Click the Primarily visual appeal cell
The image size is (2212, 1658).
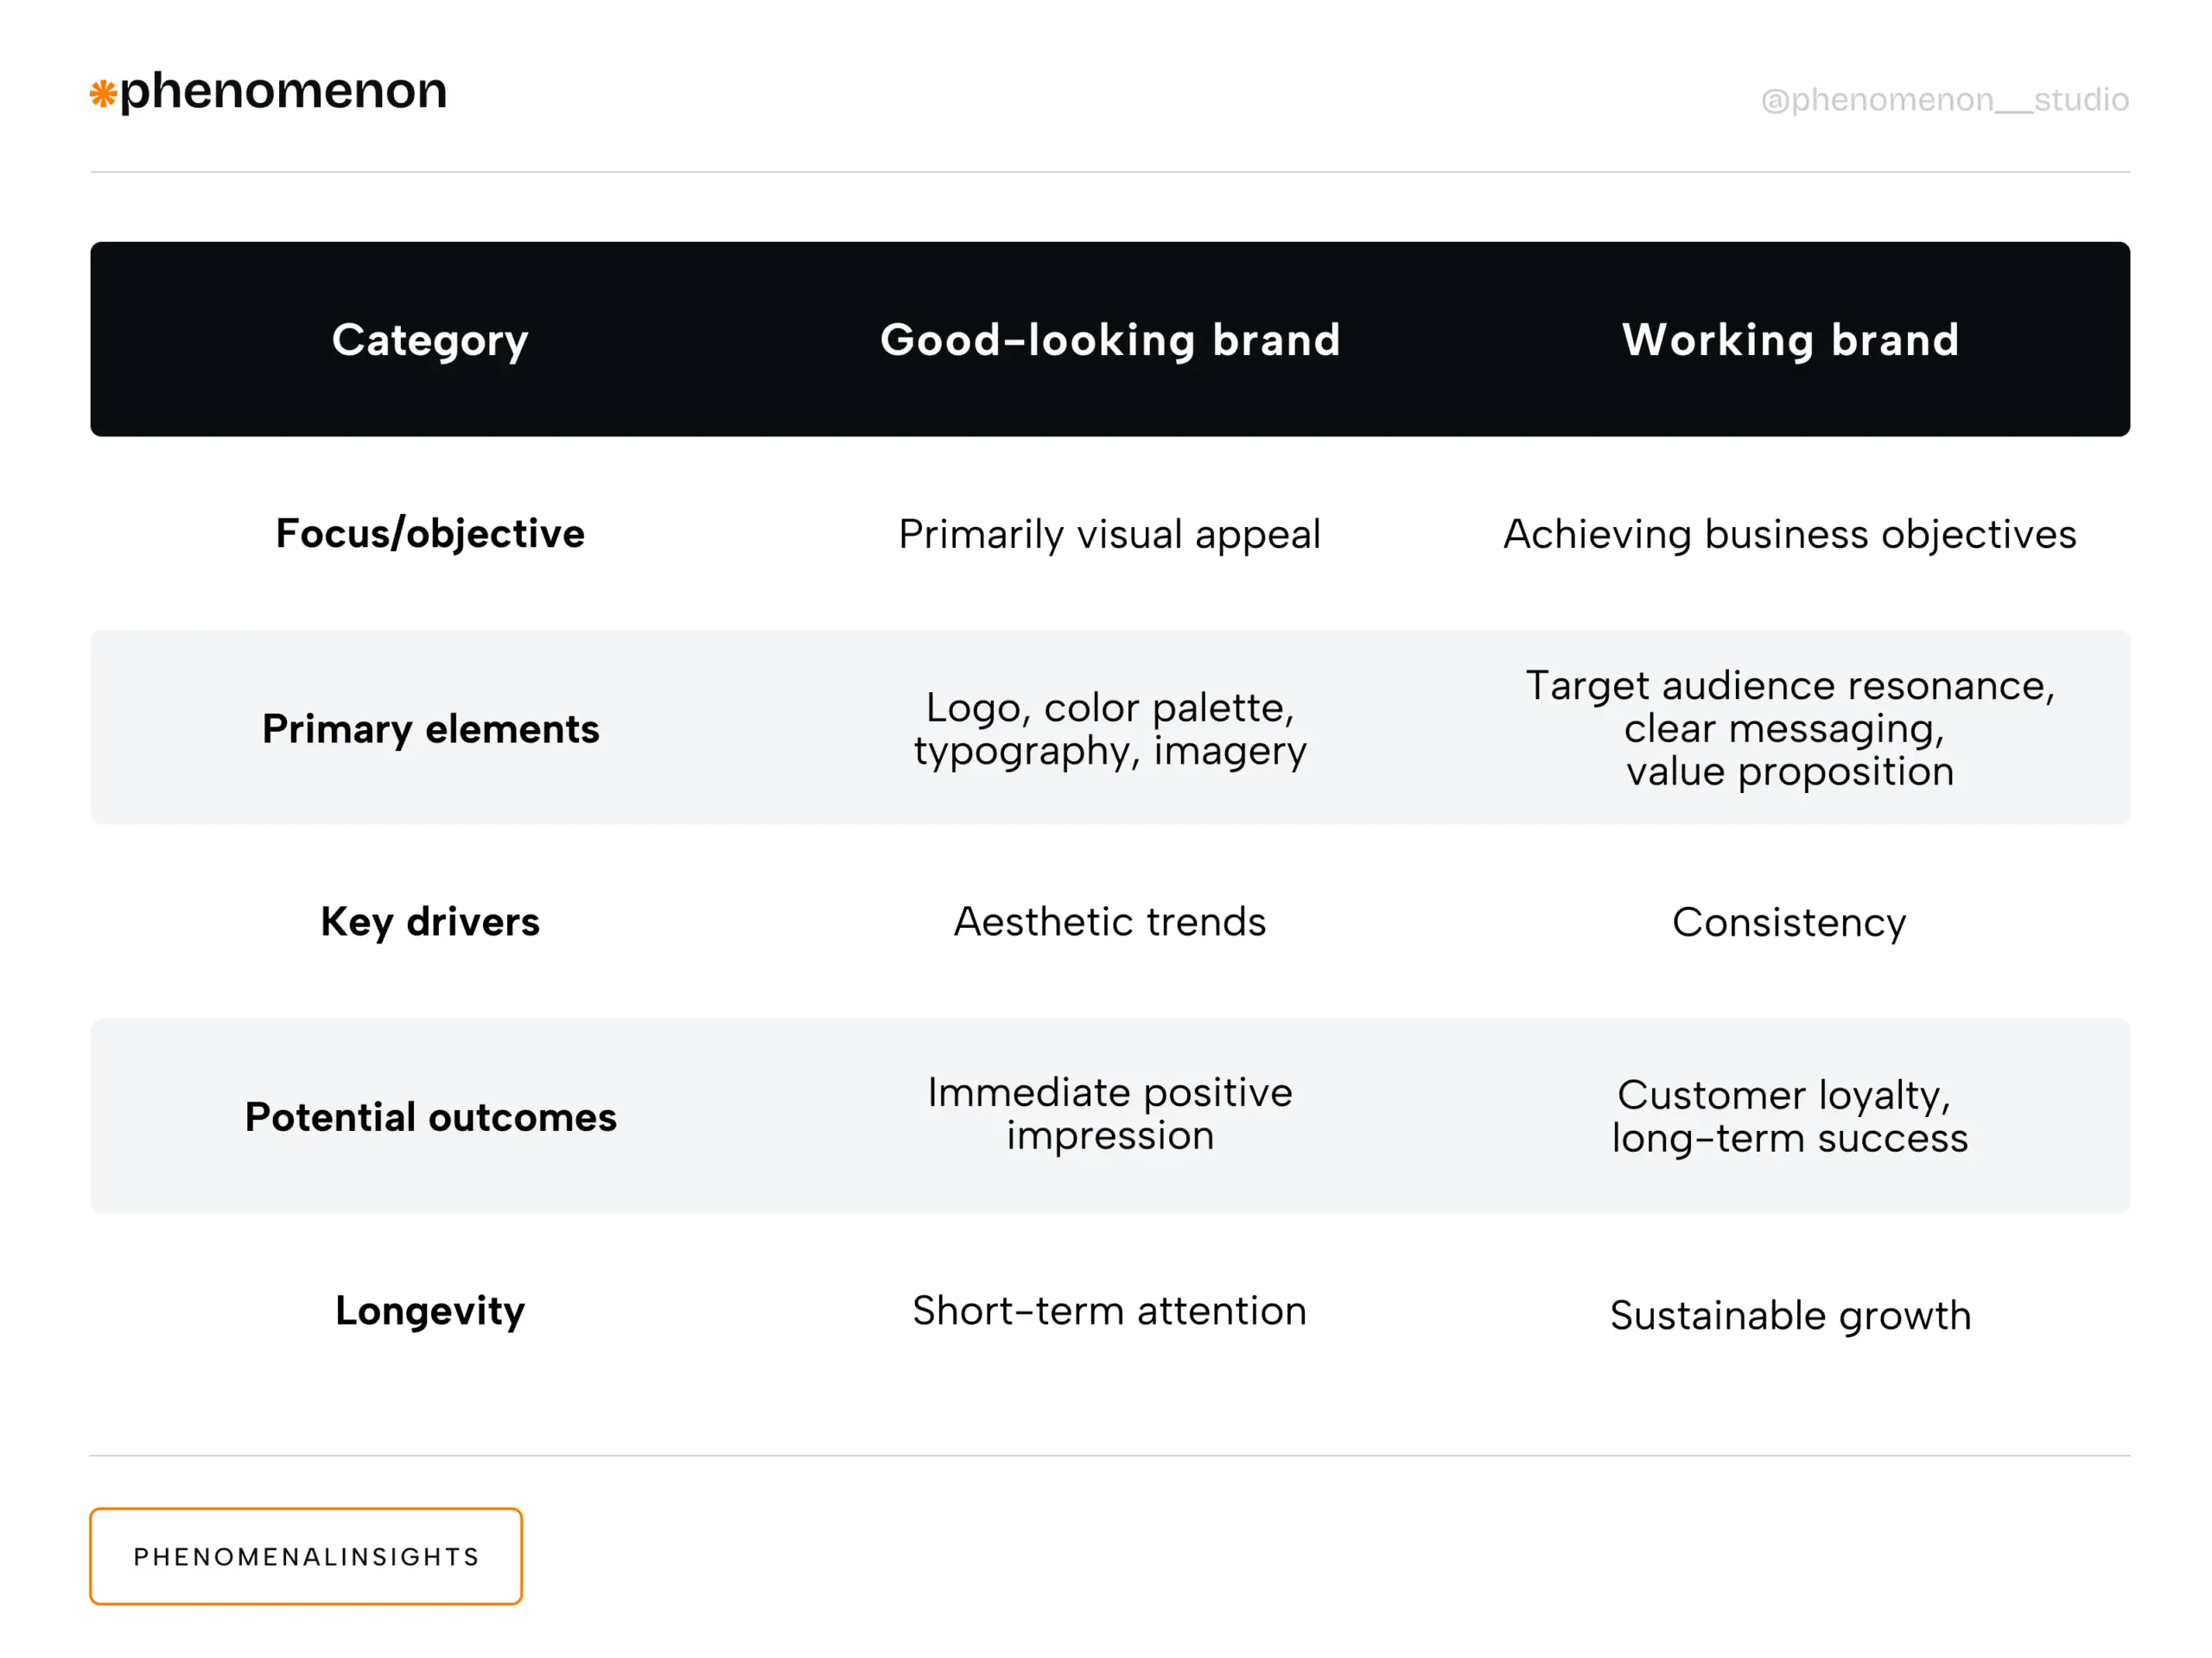point(1109,534)
